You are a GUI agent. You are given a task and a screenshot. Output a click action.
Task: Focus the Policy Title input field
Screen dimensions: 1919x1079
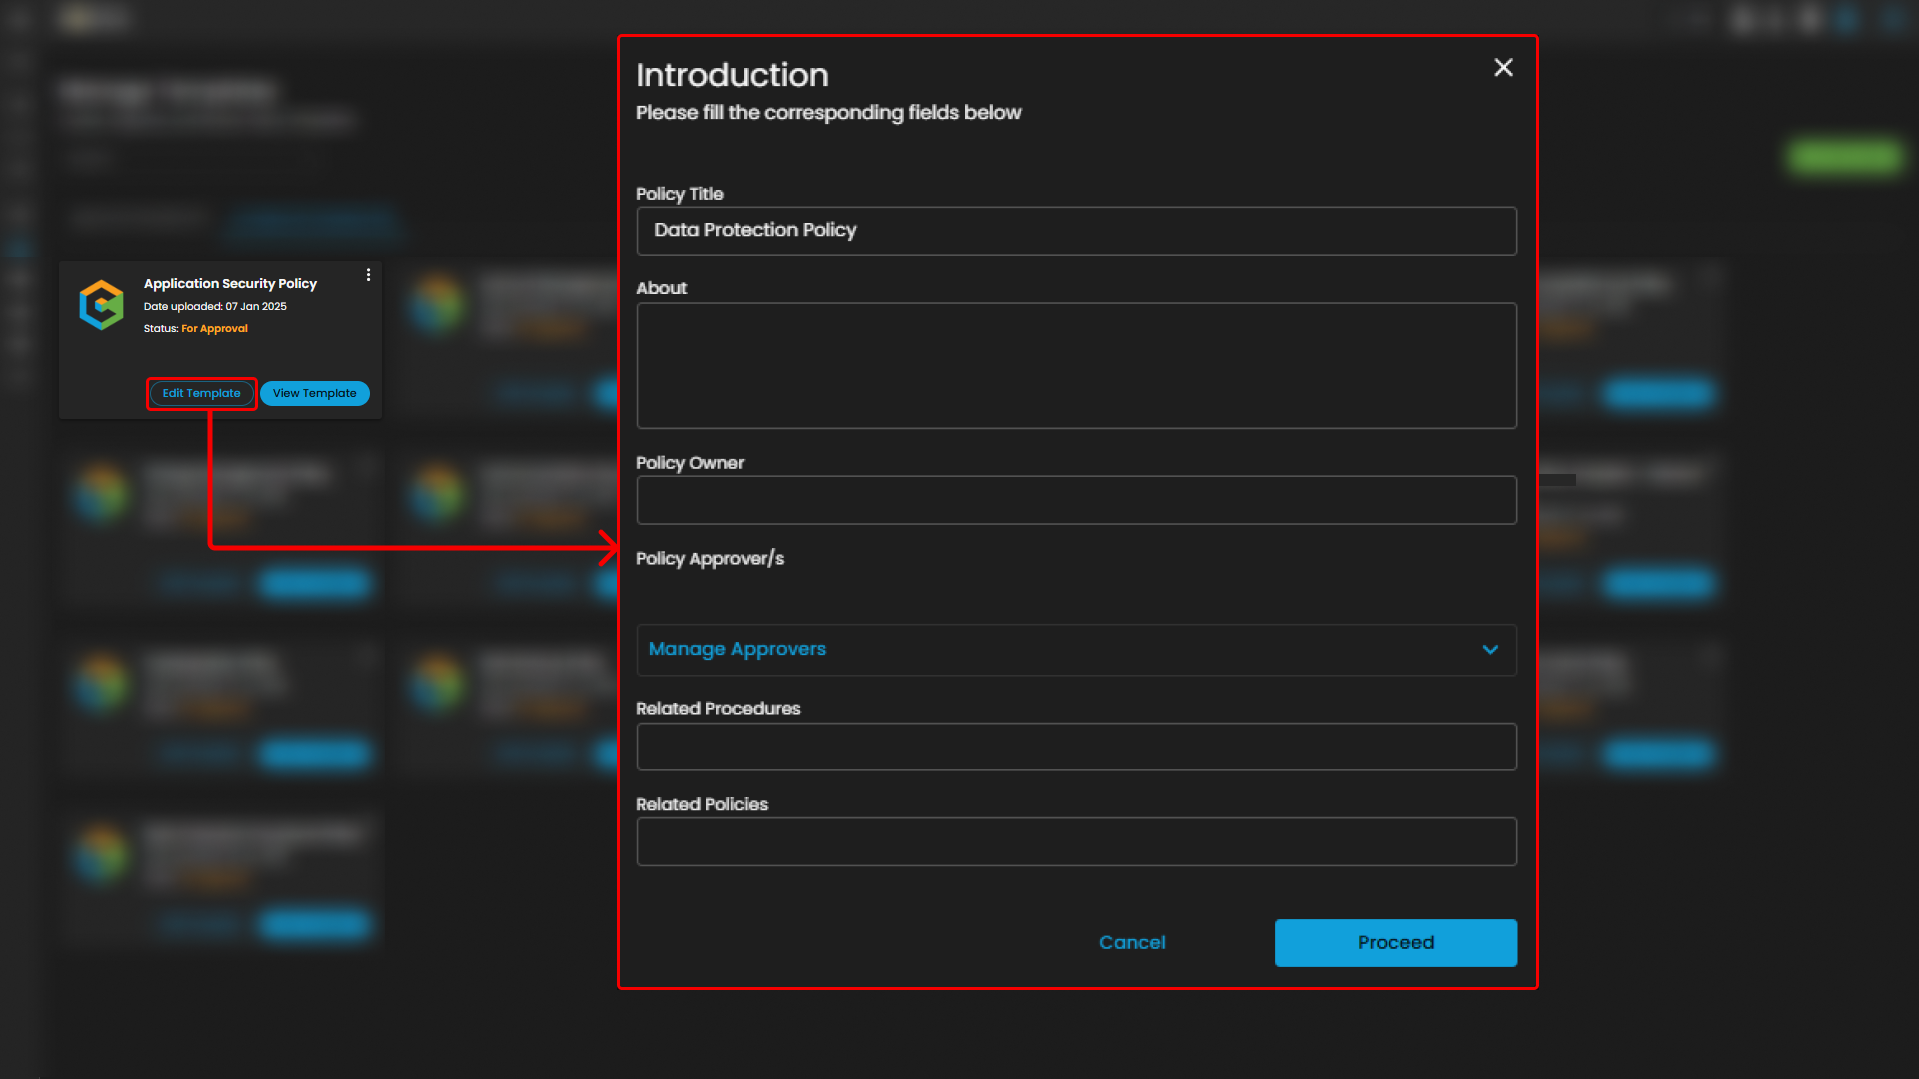[1076, 231]
